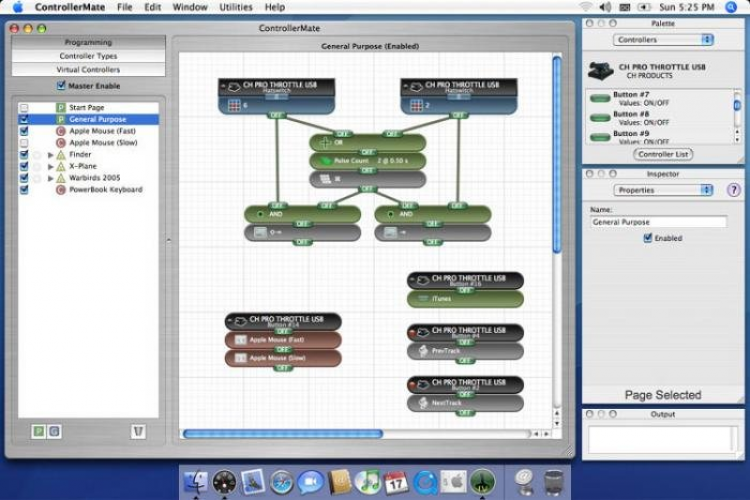The width and height of the screenshot is (750, 500).
Task: Click the Name field containing General Purpose
Action: (x=658, y=222)
